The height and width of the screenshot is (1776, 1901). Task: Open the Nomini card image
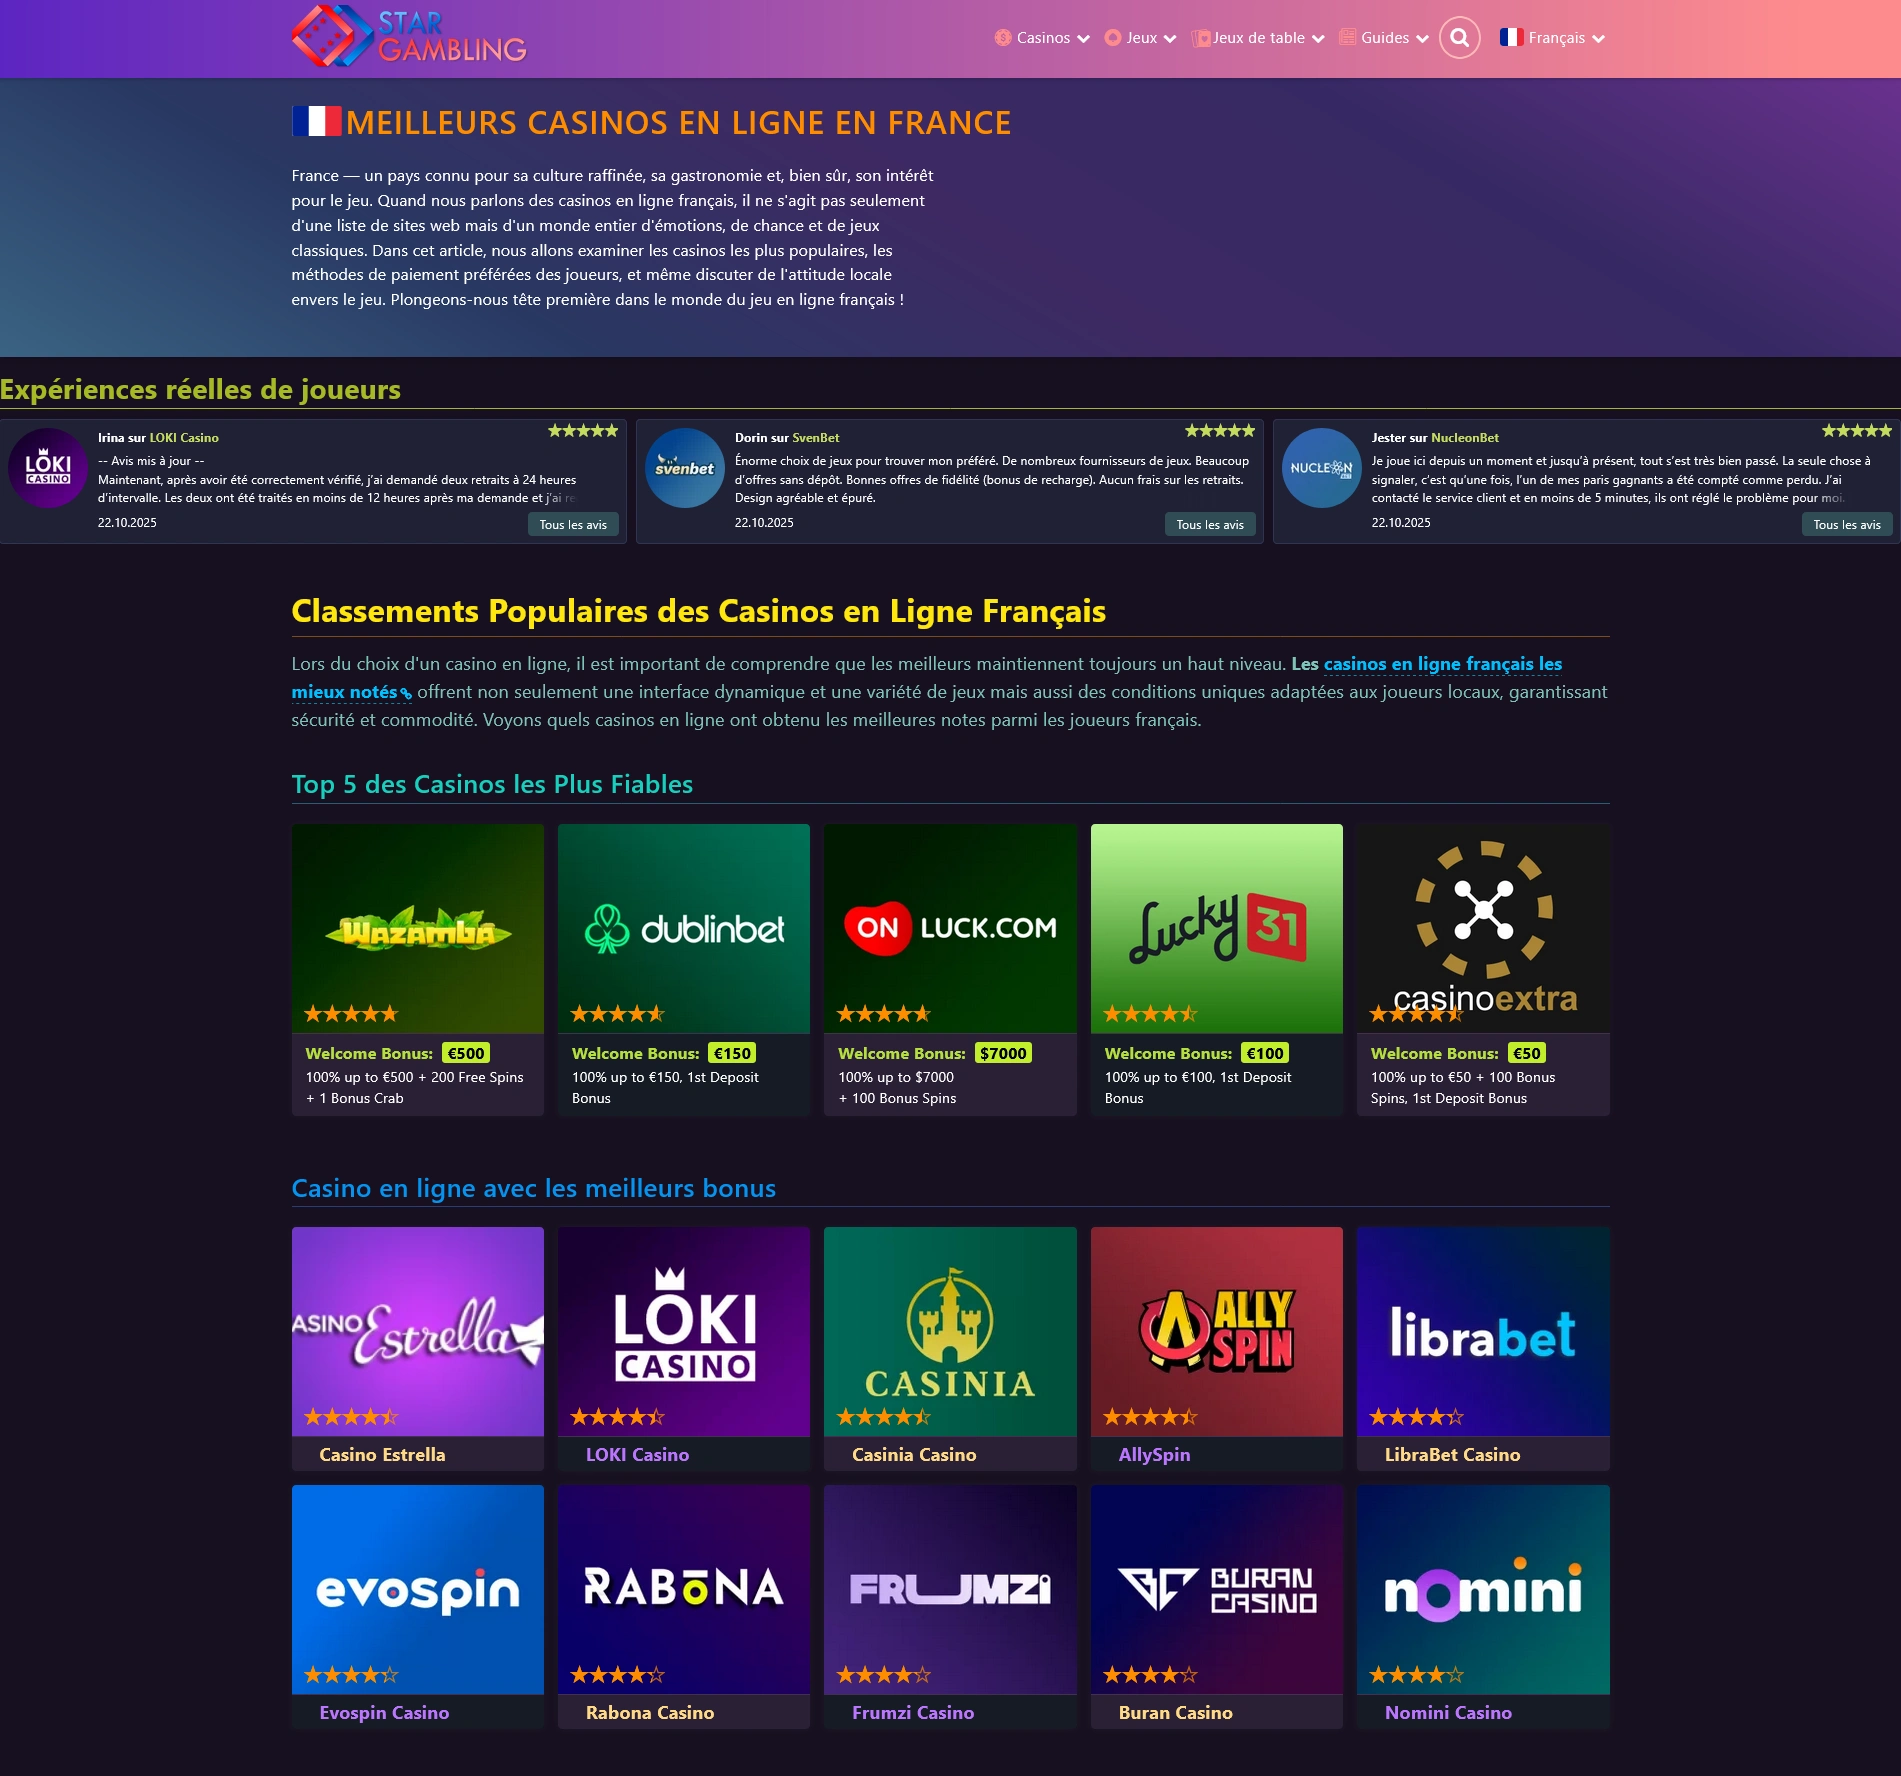tap(1483, 1589)
